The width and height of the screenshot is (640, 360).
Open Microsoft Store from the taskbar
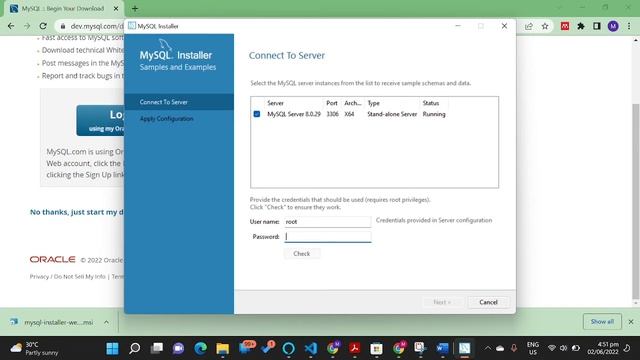376,348
